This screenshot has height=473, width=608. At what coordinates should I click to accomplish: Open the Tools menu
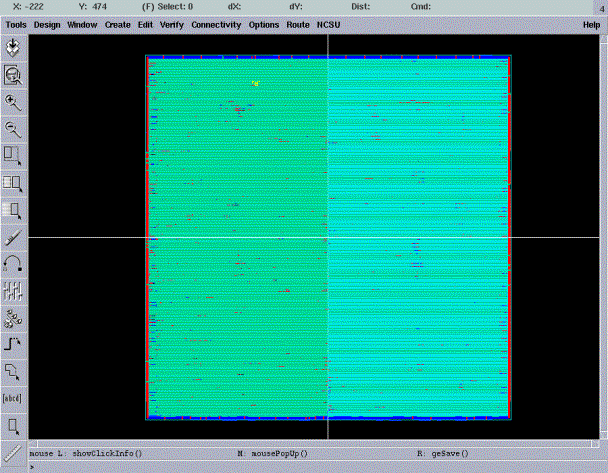[x=16, y=24]
